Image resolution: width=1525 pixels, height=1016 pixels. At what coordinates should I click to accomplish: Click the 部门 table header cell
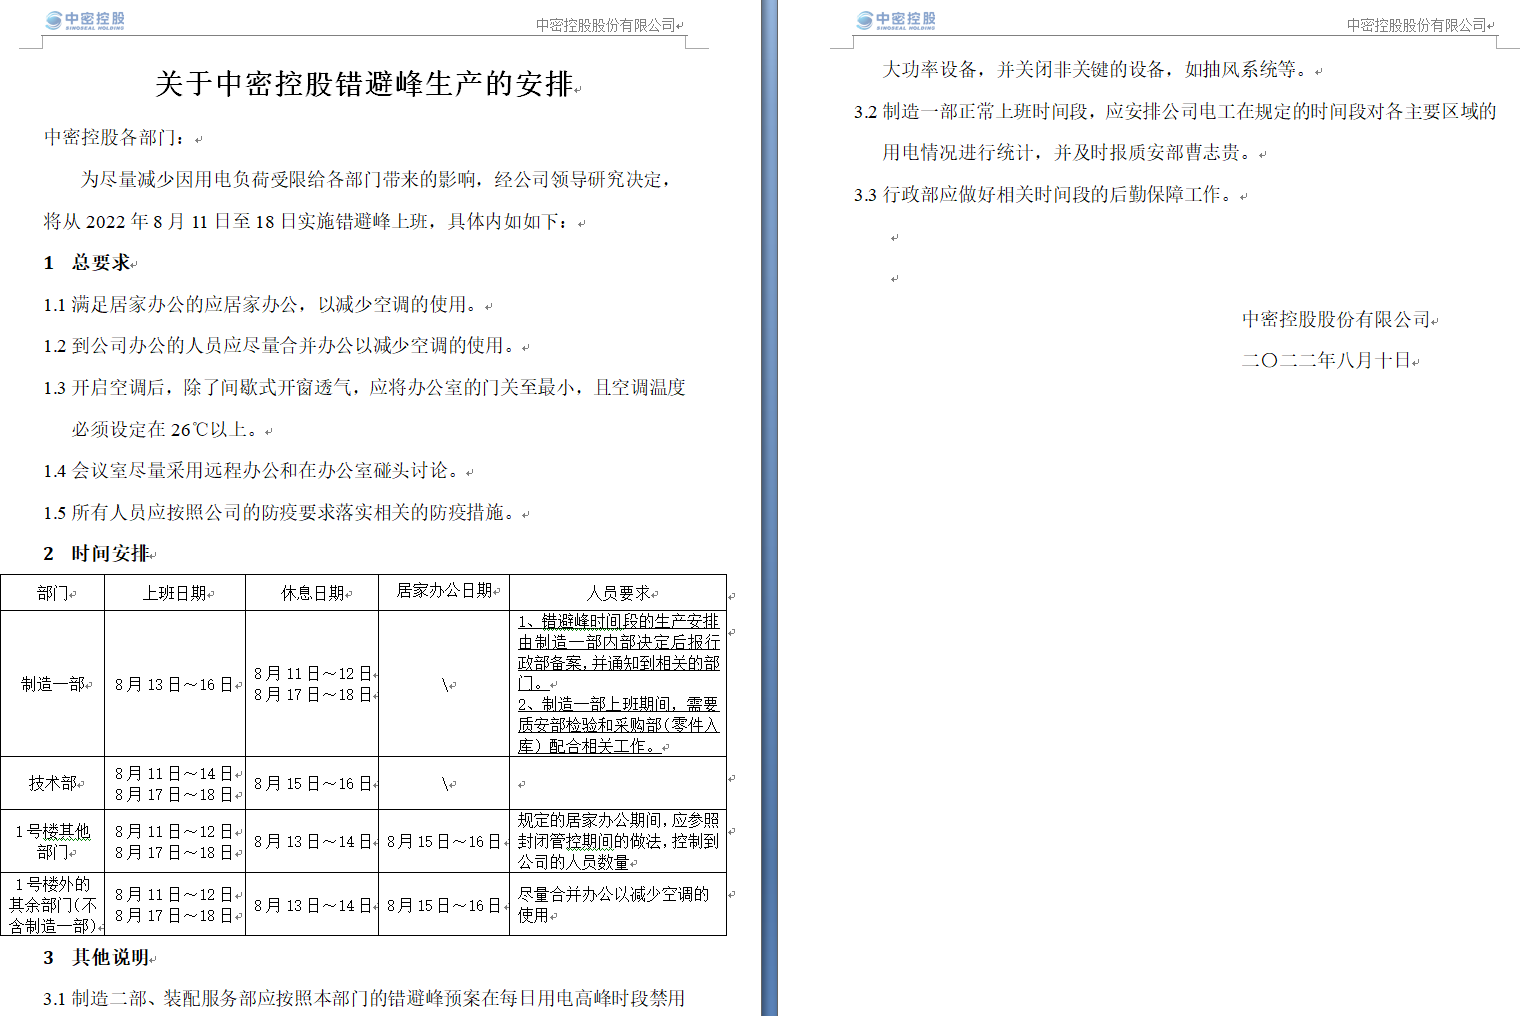53,593
